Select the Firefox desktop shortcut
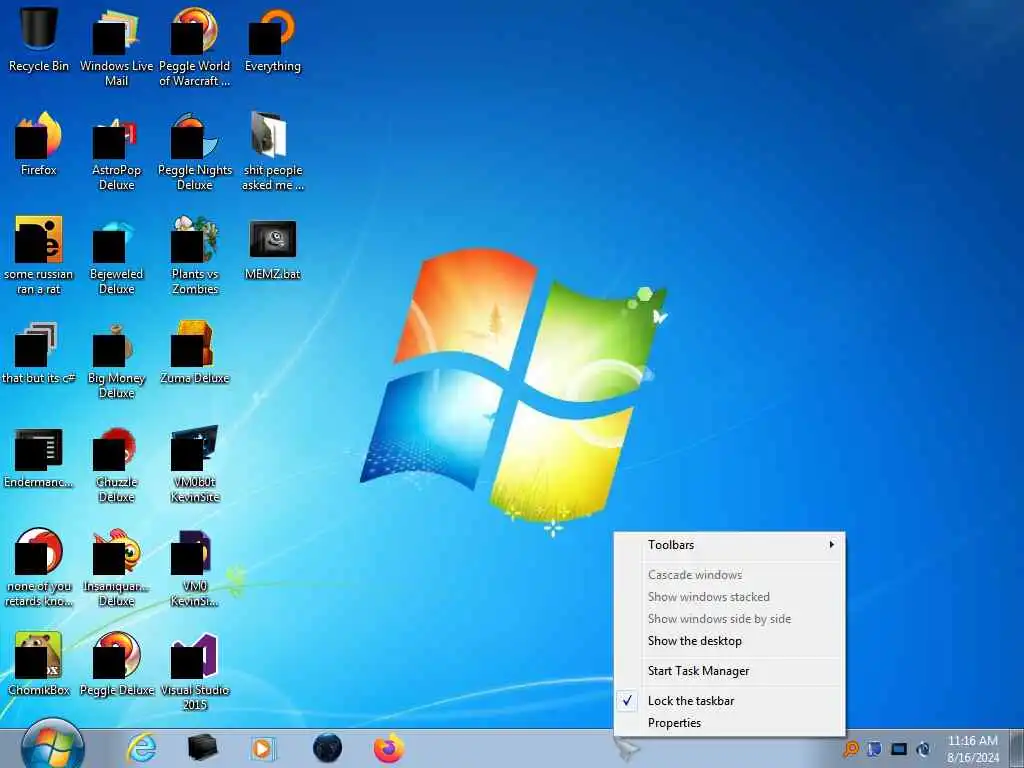The height and width of the screenshot is (768, 1024). [39, 144]
